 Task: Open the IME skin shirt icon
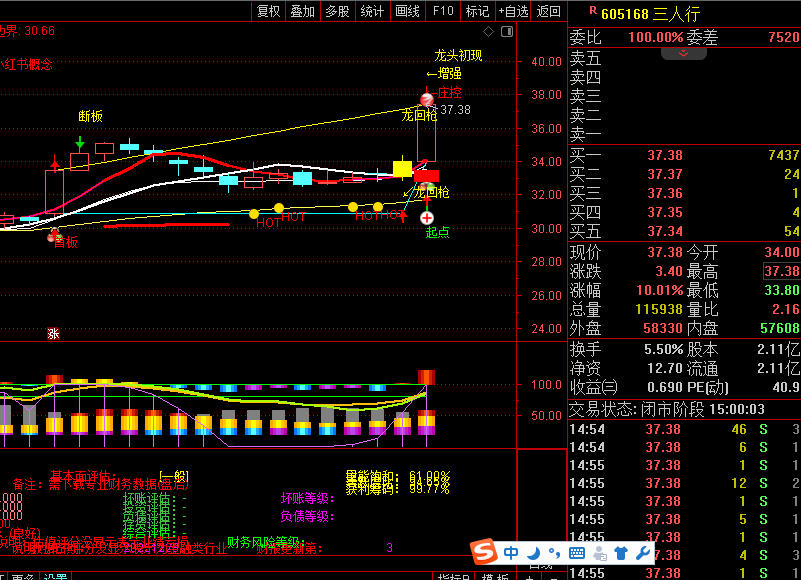(619, 552)
